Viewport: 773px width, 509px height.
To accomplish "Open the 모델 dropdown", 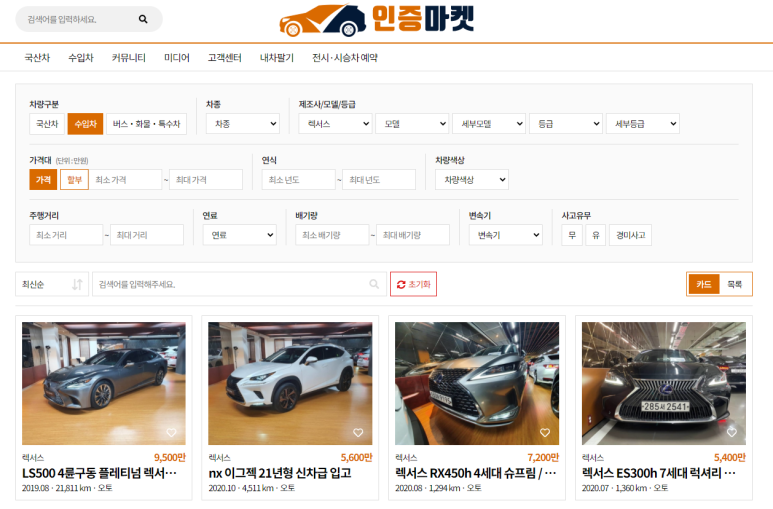I will 412,124.
